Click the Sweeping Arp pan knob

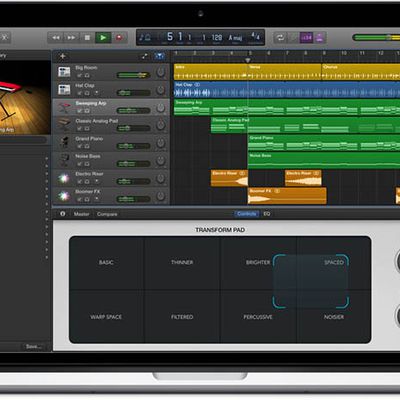(161, 107)
